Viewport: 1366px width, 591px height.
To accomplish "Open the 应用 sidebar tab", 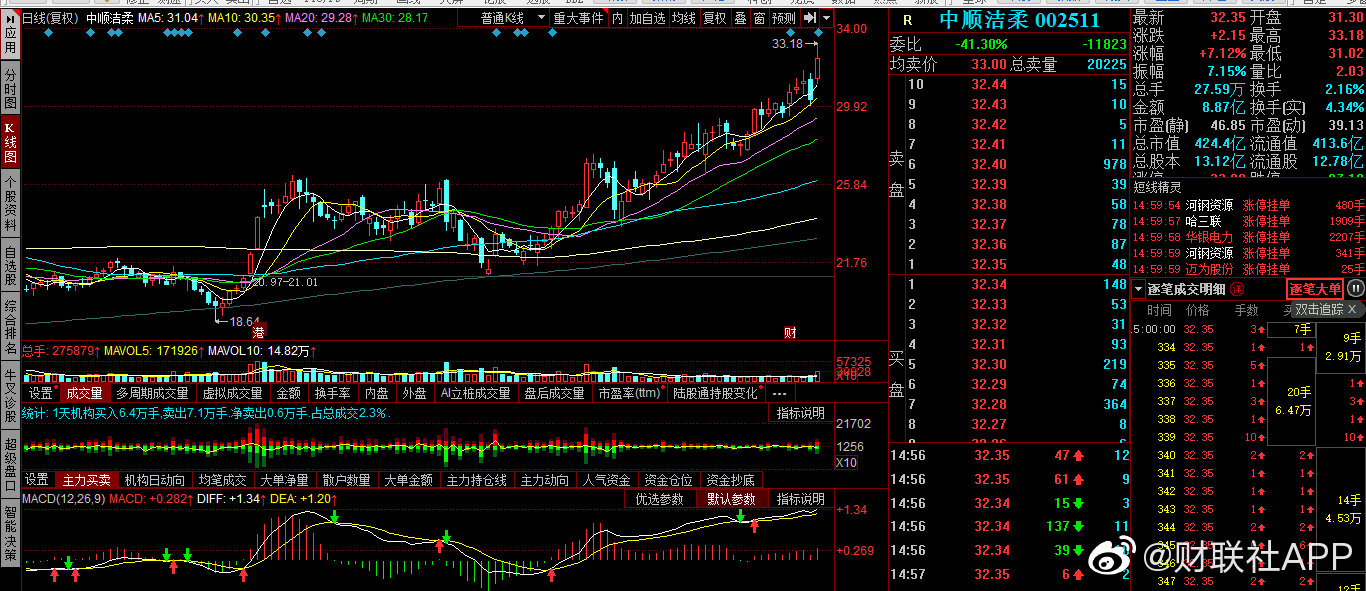I will [10, 33].
